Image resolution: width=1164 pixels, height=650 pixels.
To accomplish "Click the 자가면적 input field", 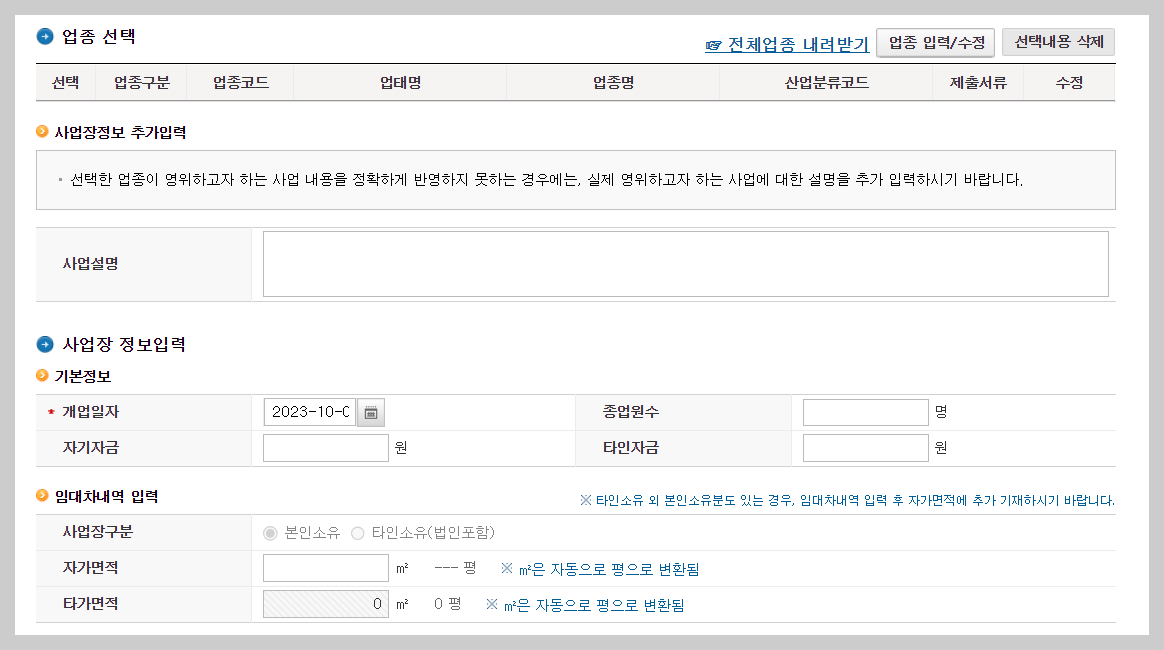I will tap(325, 567).
